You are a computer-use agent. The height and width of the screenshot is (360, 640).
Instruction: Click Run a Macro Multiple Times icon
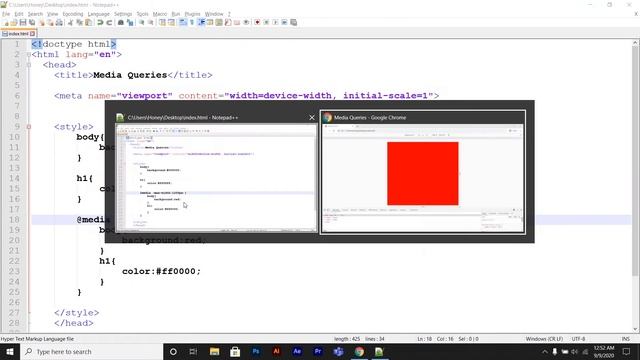284,22
